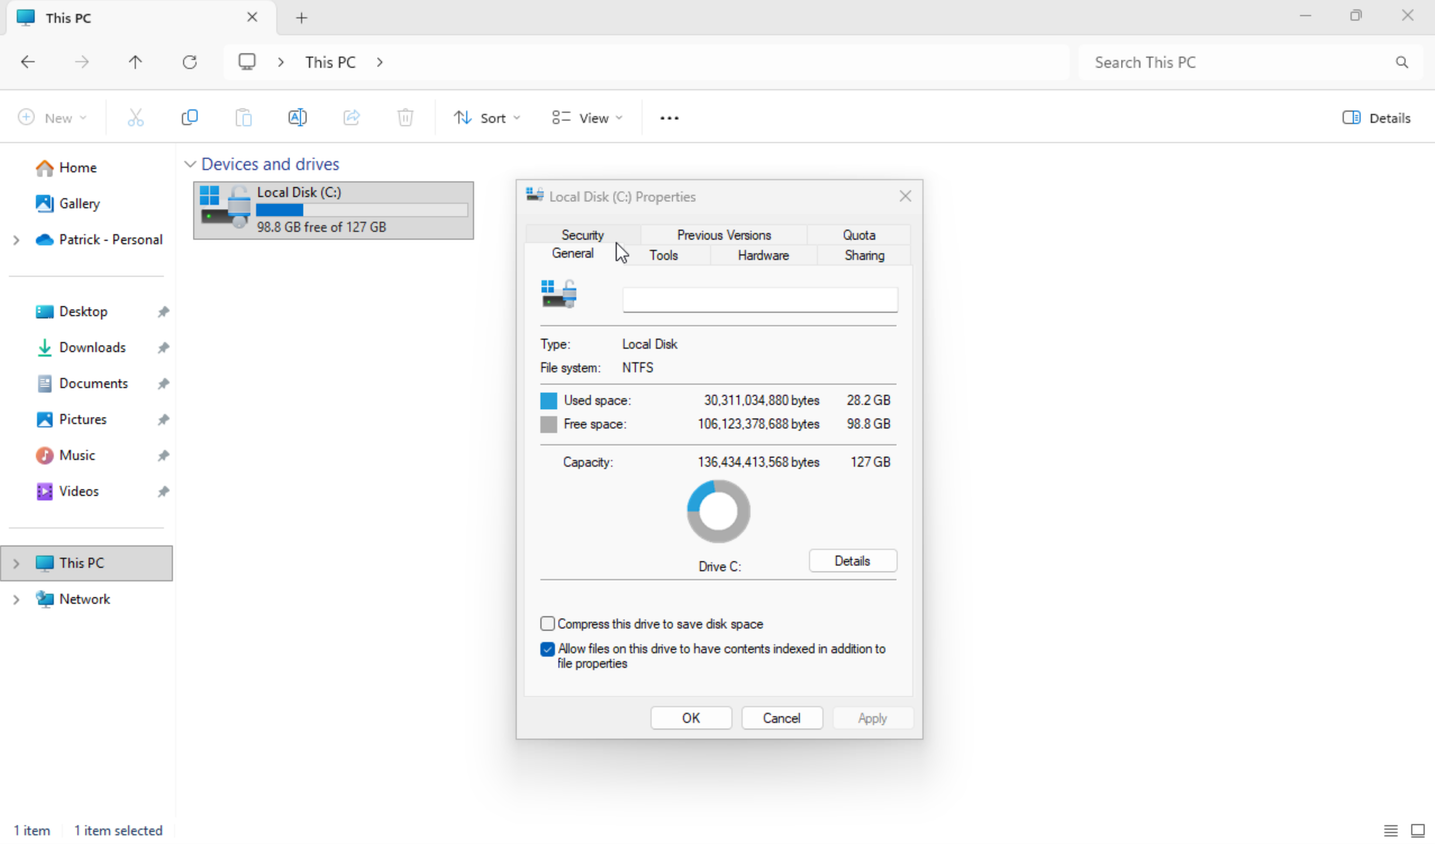Switch to large thumbnails view icon

click(1418, 831)
